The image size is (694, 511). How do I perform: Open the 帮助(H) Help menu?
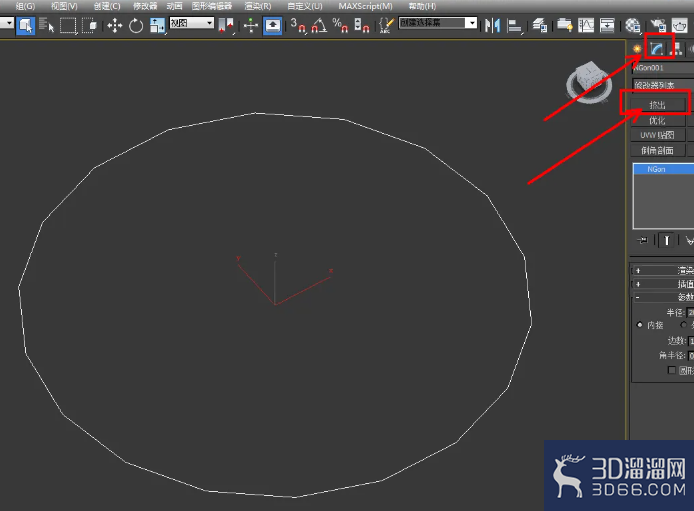(x=422, y=6)
